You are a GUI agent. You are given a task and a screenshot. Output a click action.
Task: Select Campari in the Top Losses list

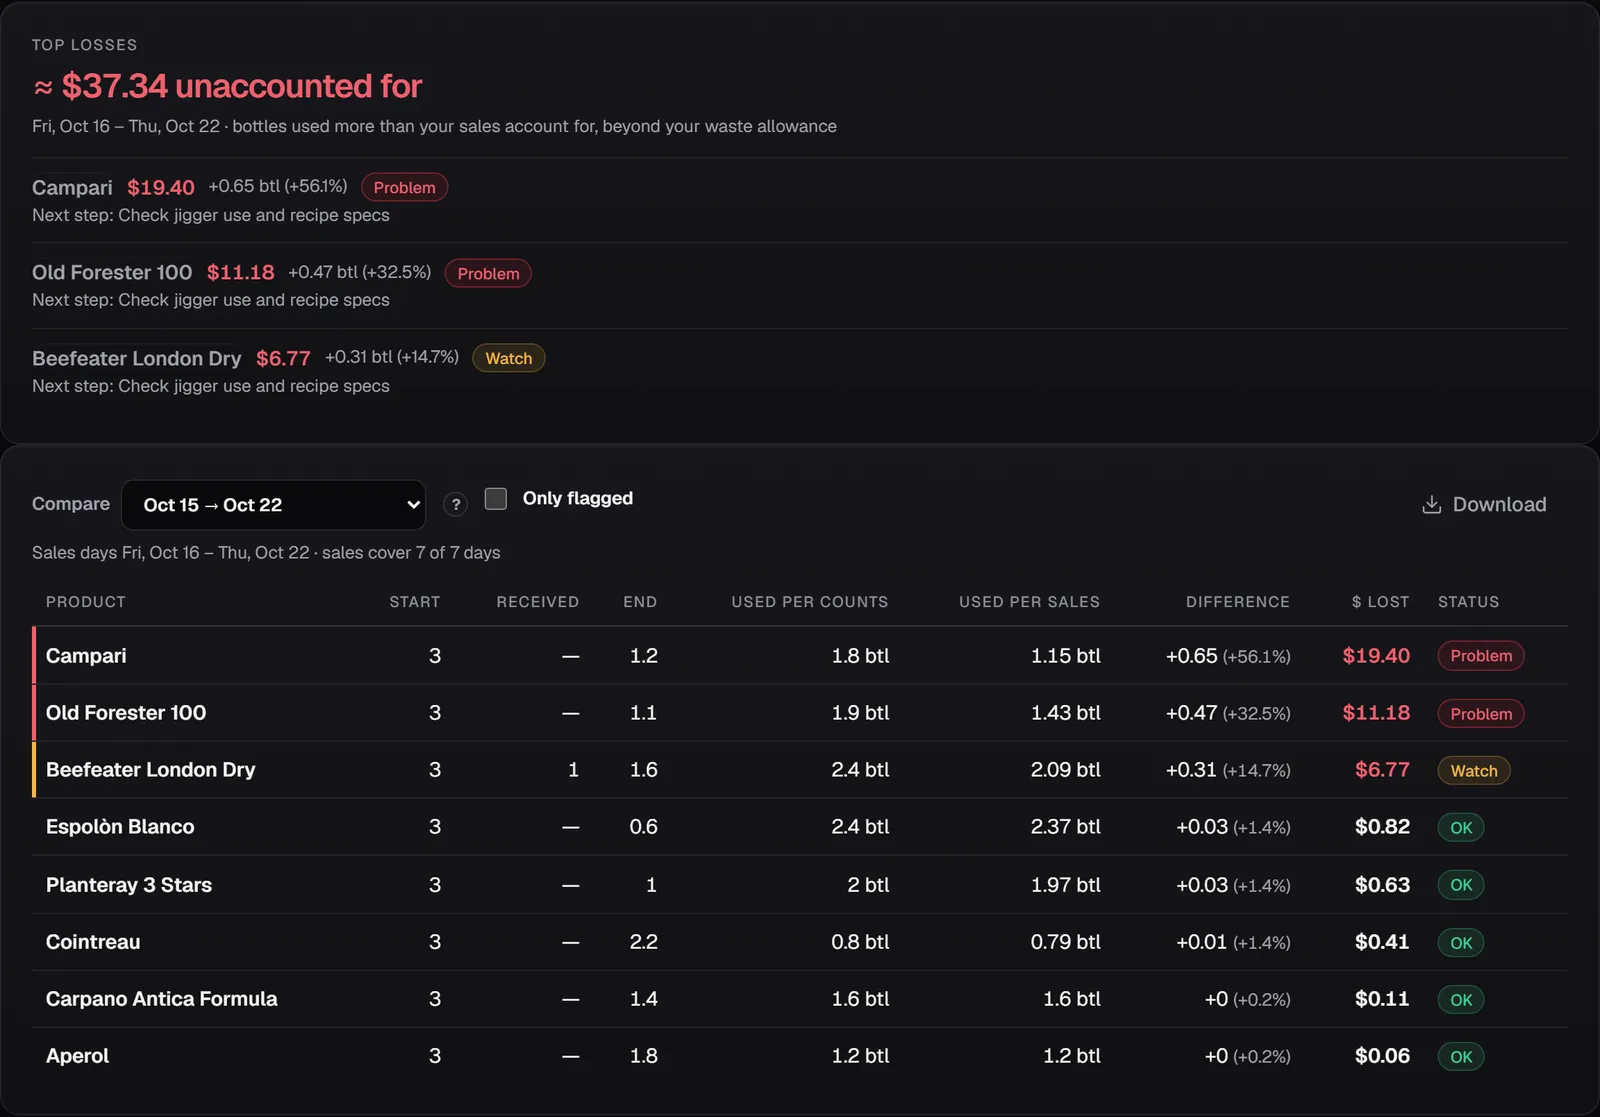72,188
